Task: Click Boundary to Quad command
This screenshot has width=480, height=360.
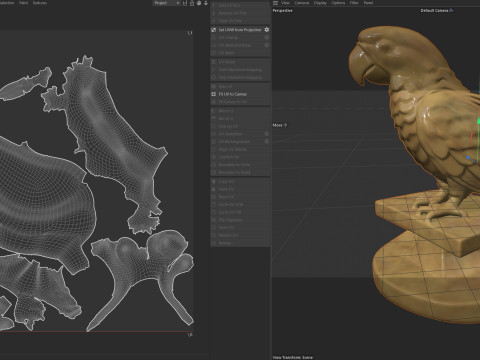Action: 240,172
